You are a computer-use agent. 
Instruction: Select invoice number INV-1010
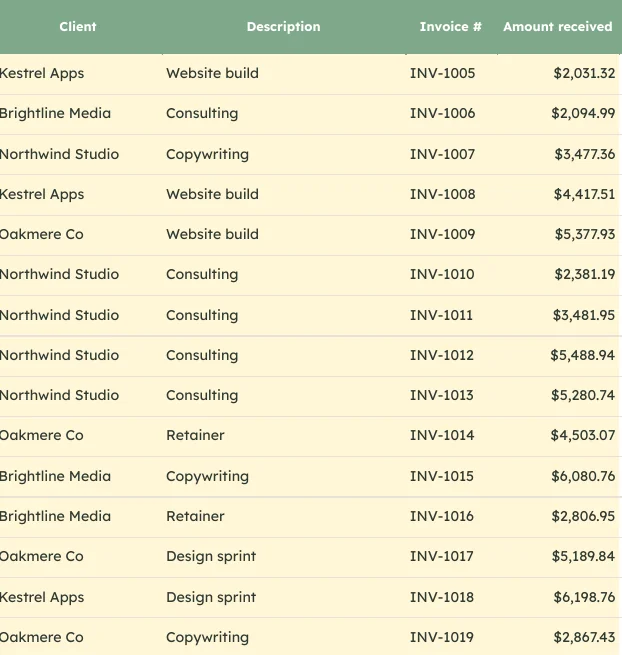(442, 274)
